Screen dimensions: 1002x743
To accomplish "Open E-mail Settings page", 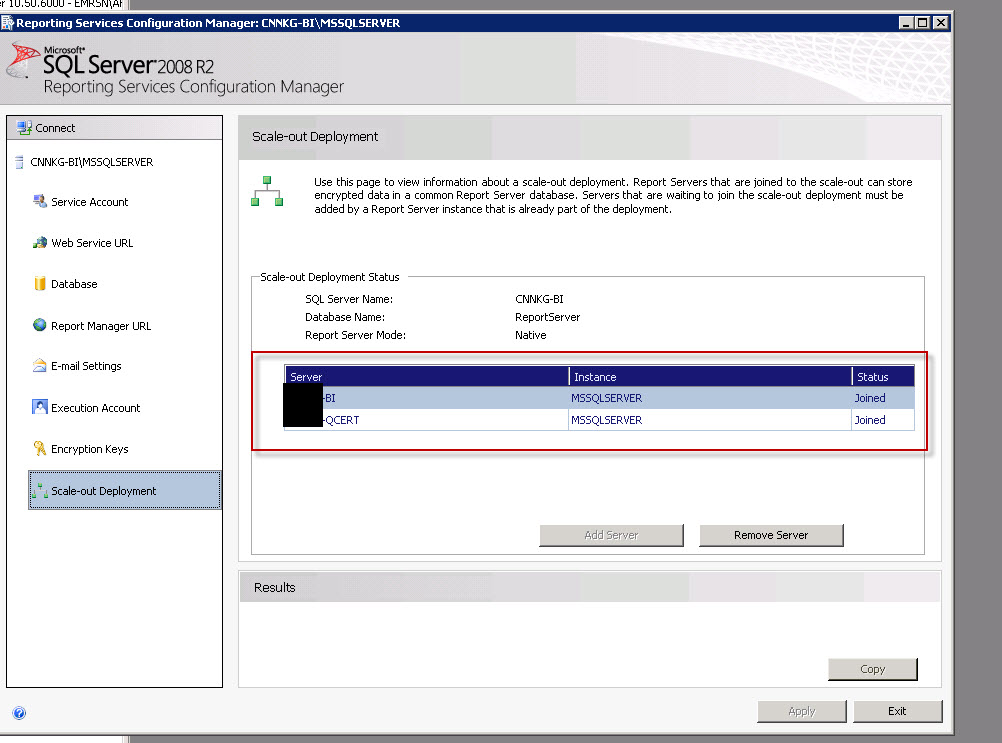I will pyautogui.click(x=86, y=366).
